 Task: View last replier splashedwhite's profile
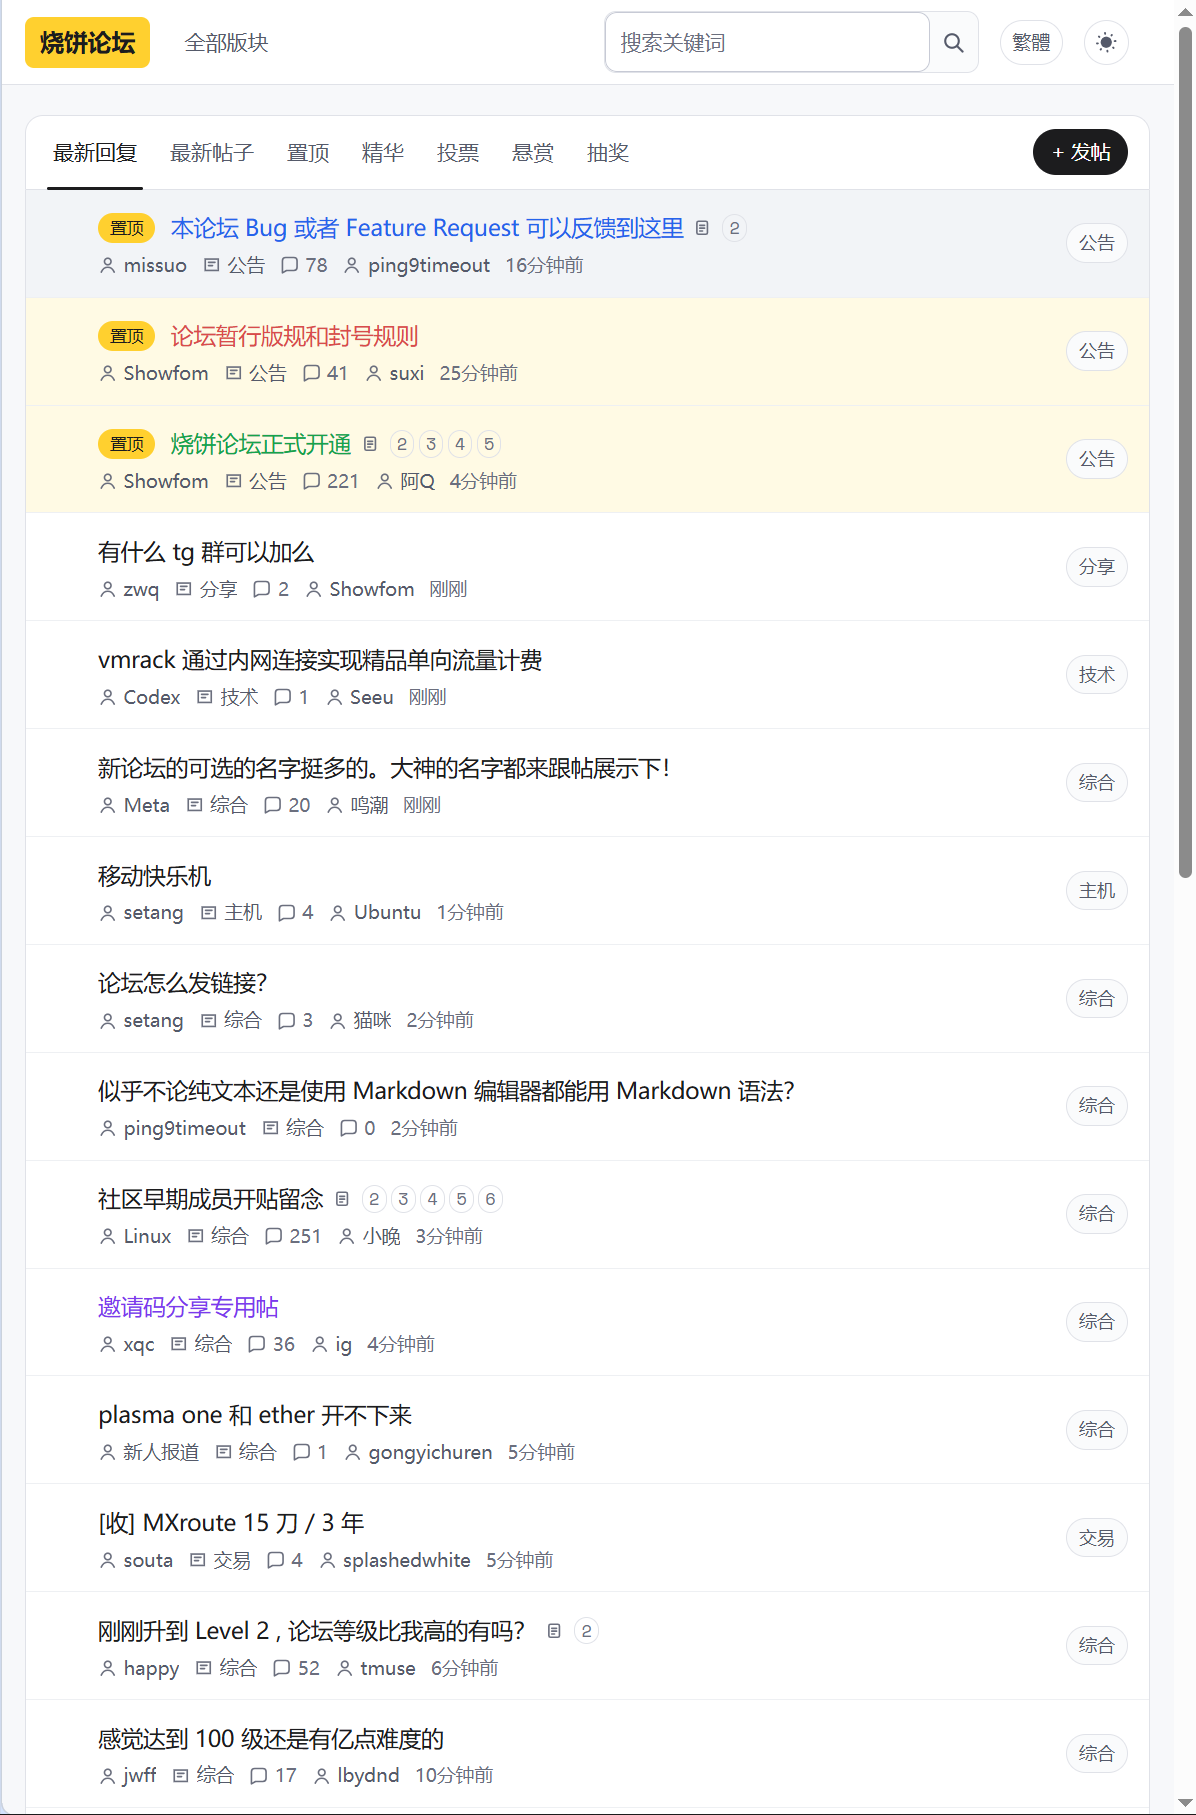[407, 1560]
